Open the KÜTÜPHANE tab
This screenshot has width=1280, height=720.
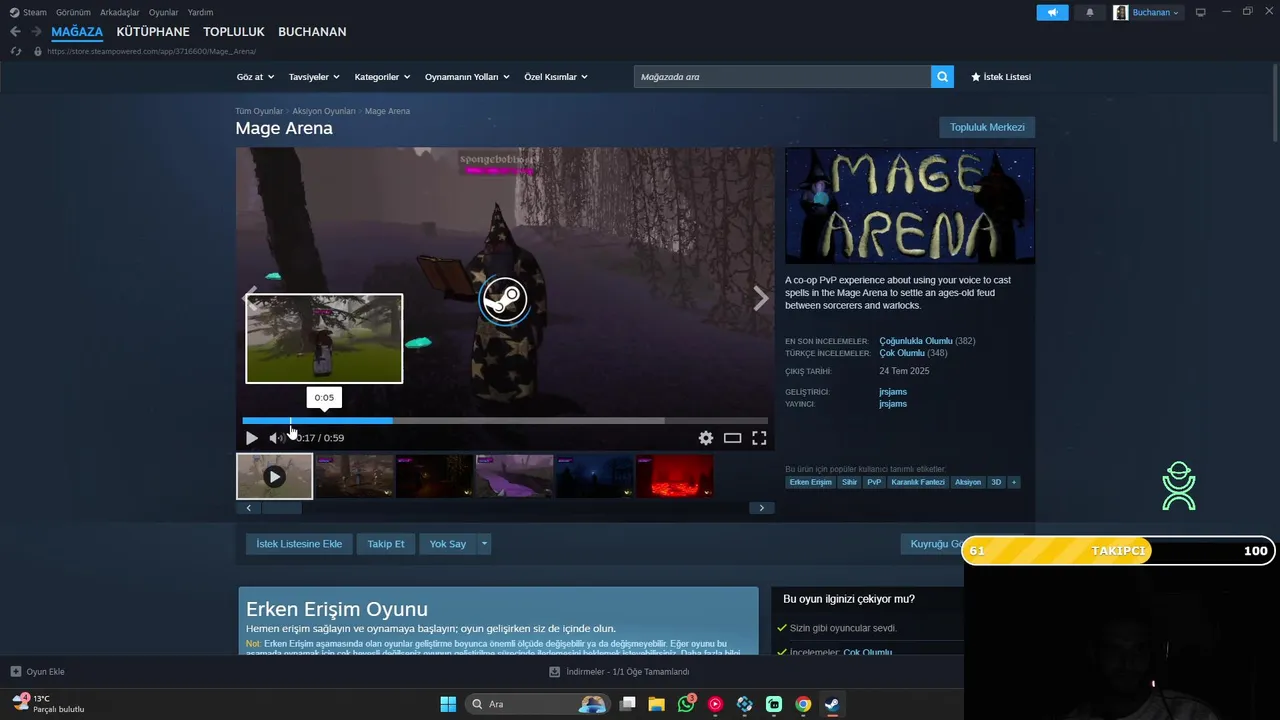(x=153, y=32)
